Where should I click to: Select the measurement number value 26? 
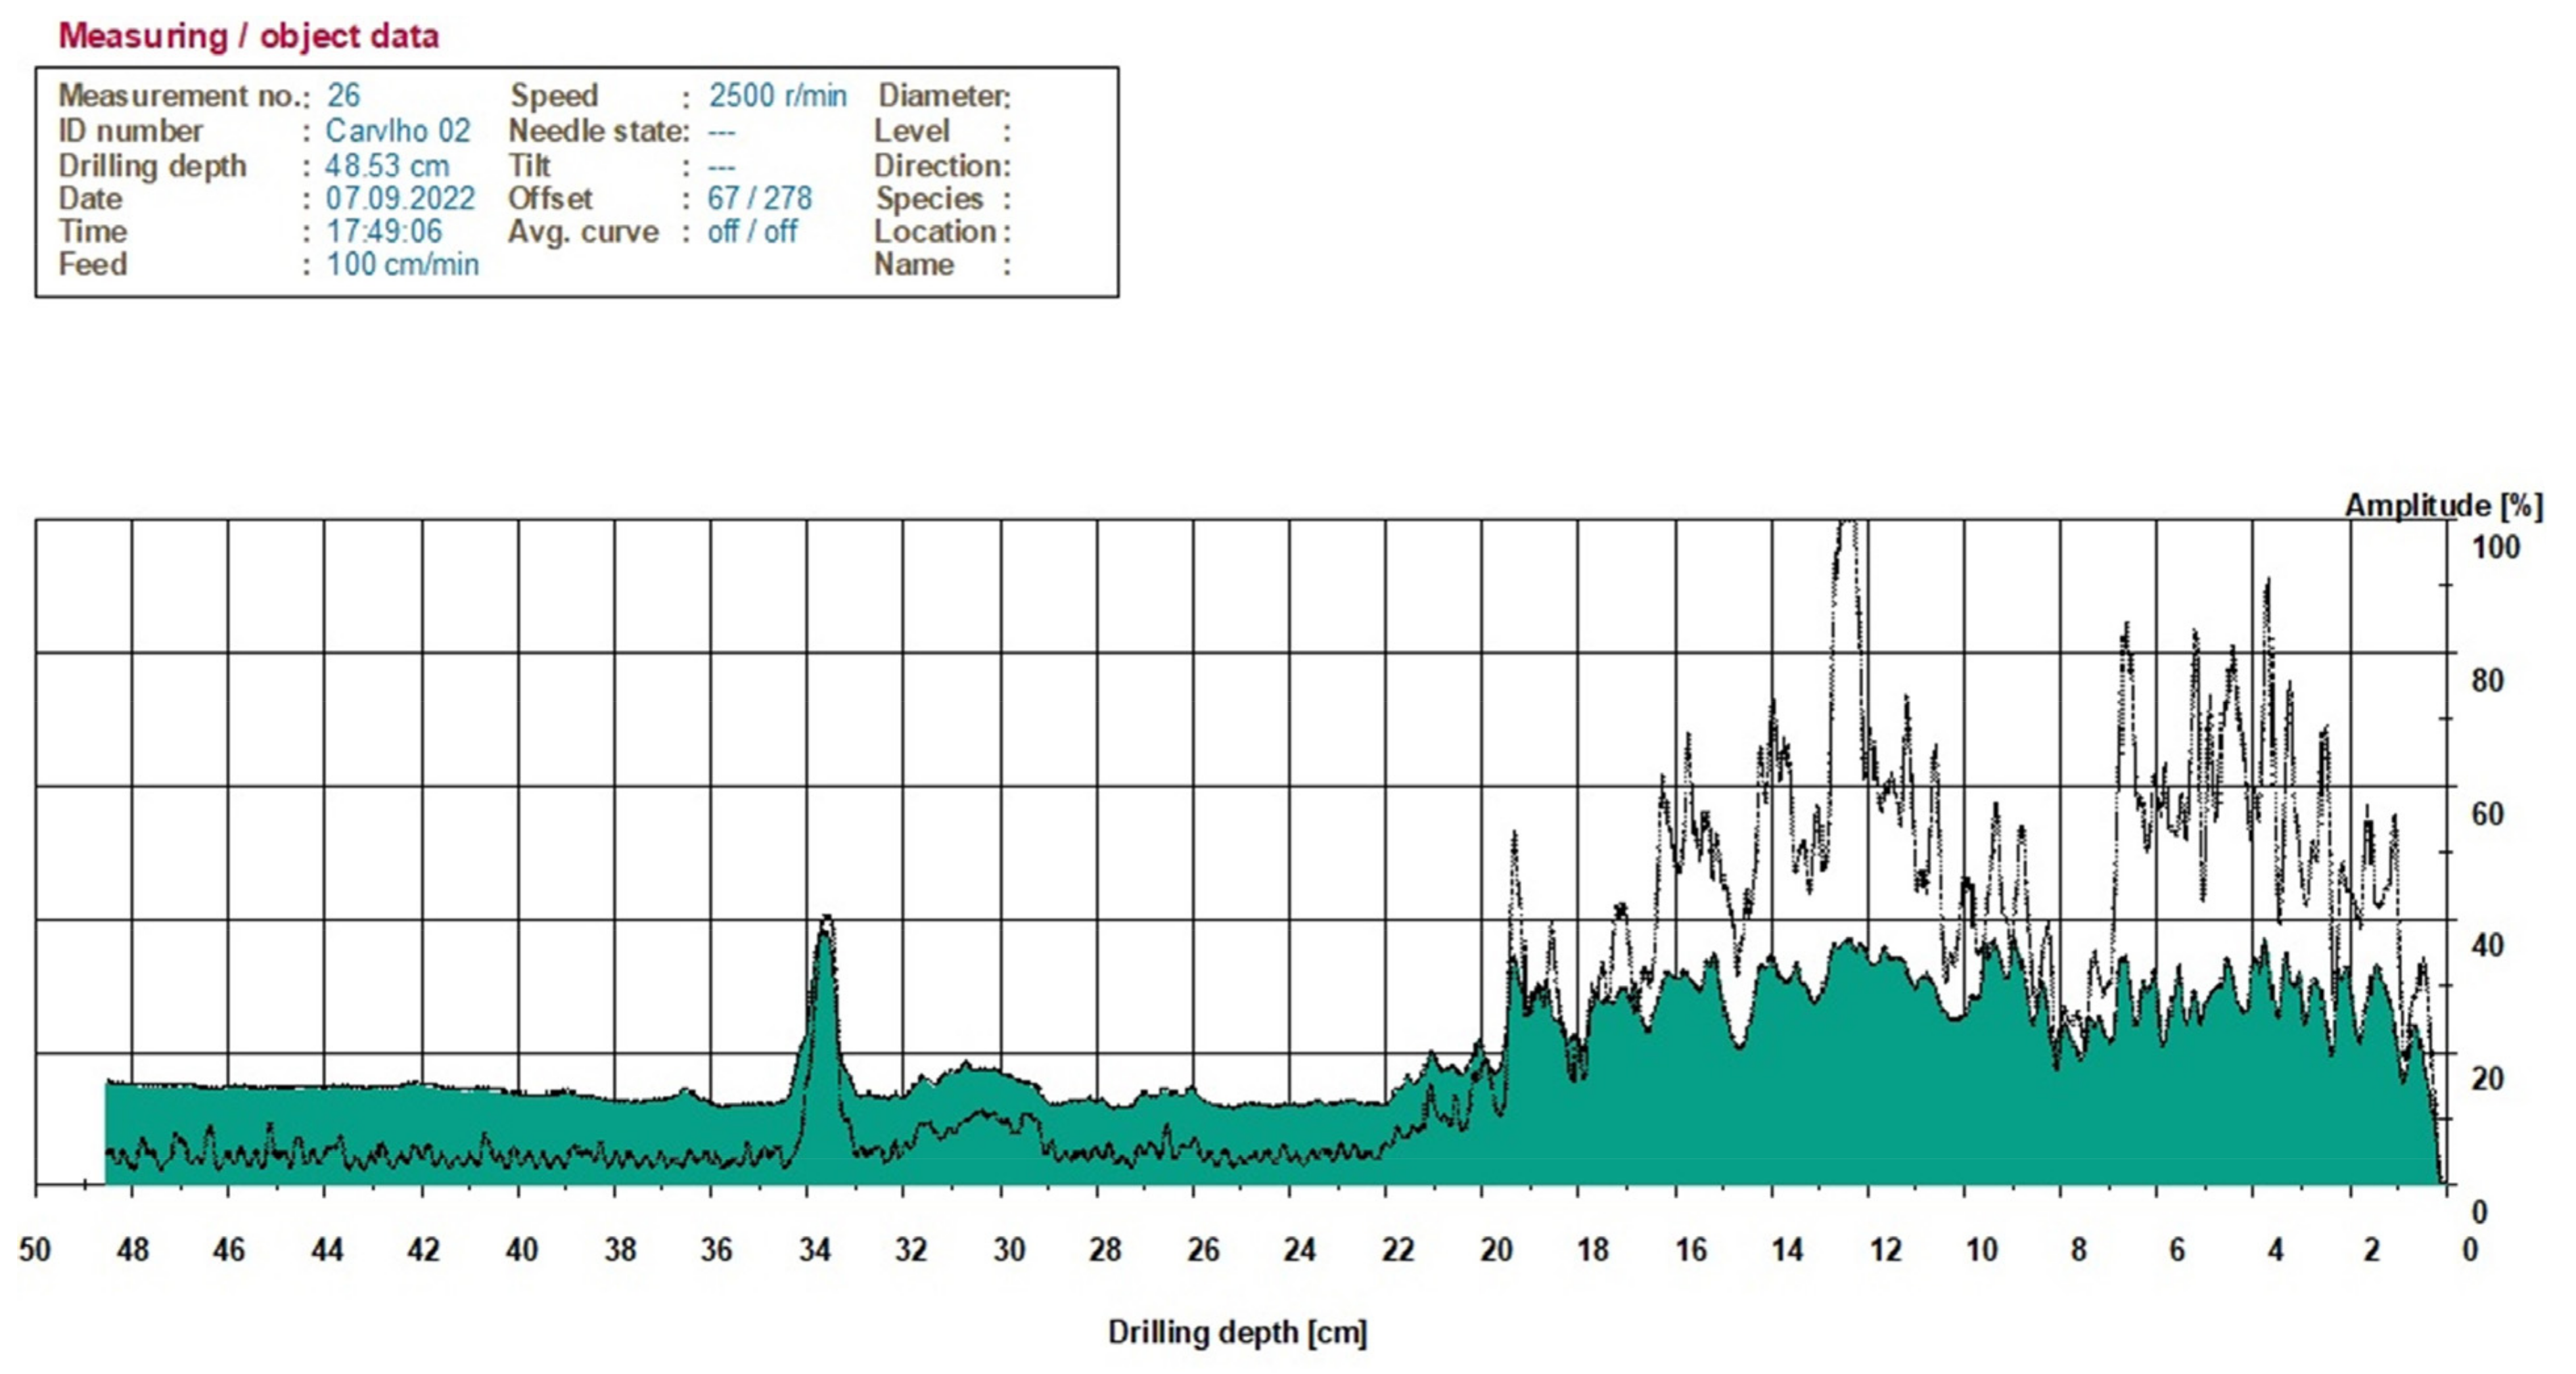click(x=343, y=96)
